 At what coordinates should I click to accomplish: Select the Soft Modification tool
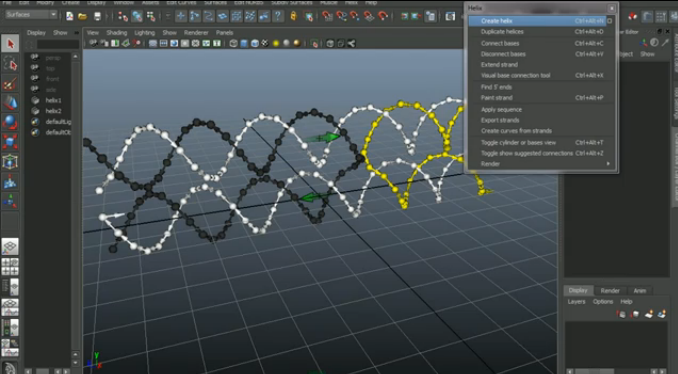point(10,182)
